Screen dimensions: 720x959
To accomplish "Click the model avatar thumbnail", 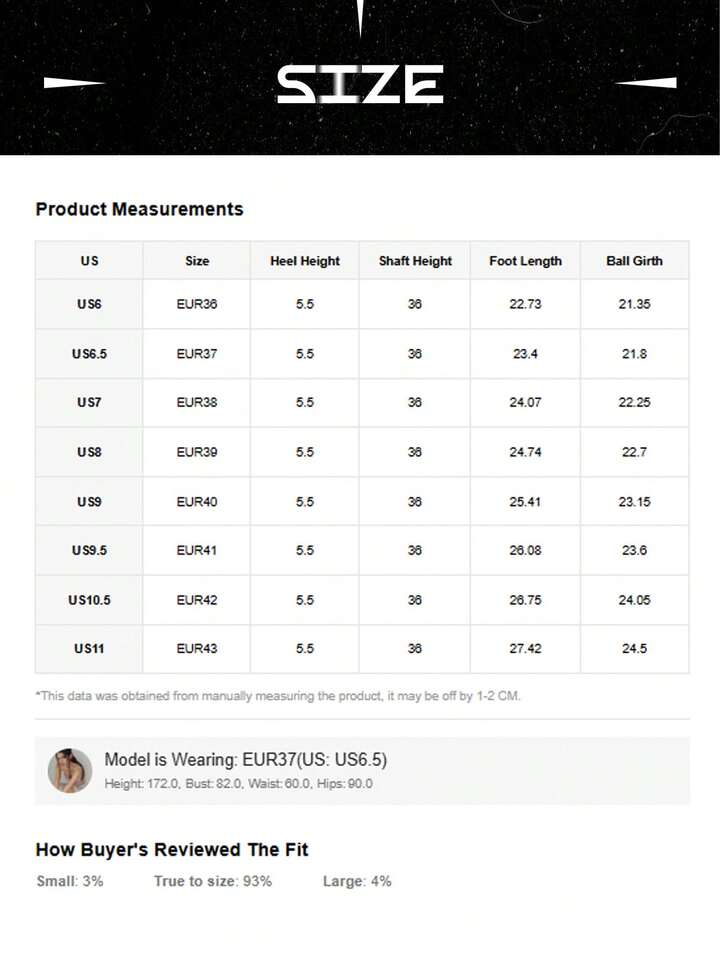I will [70, 770].
